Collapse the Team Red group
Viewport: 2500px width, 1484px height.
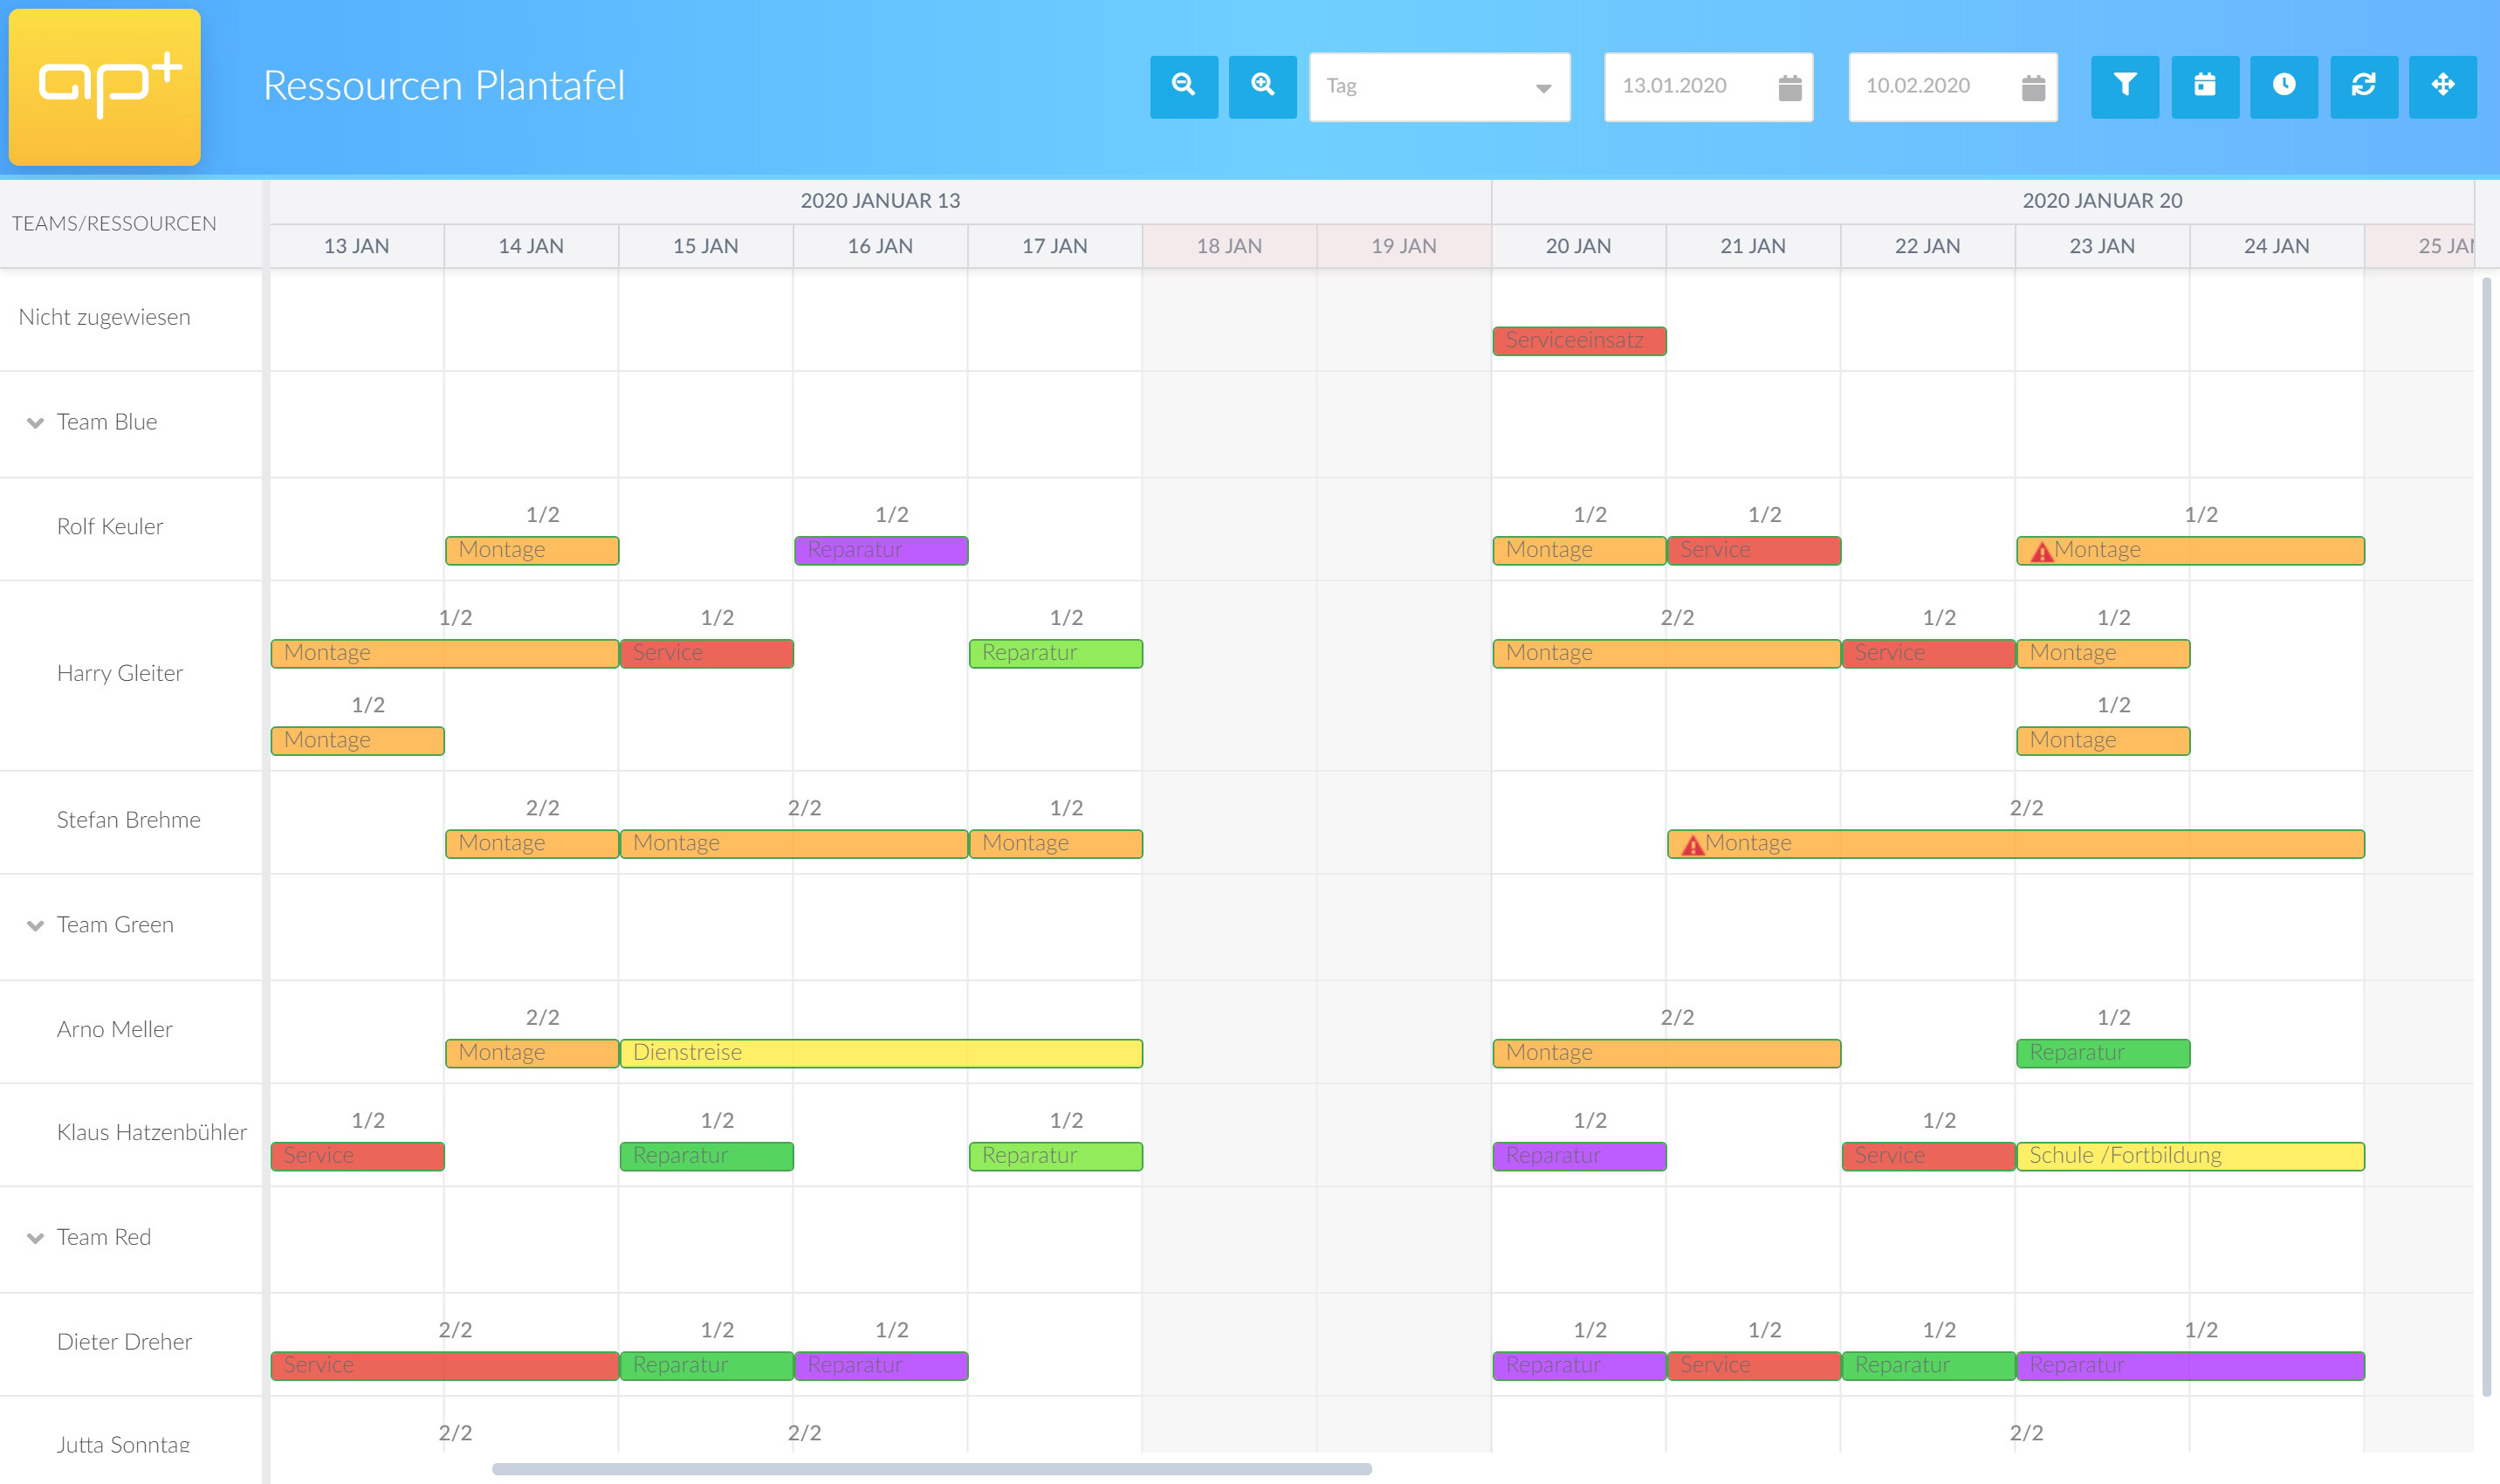(x=36, y=1238)
